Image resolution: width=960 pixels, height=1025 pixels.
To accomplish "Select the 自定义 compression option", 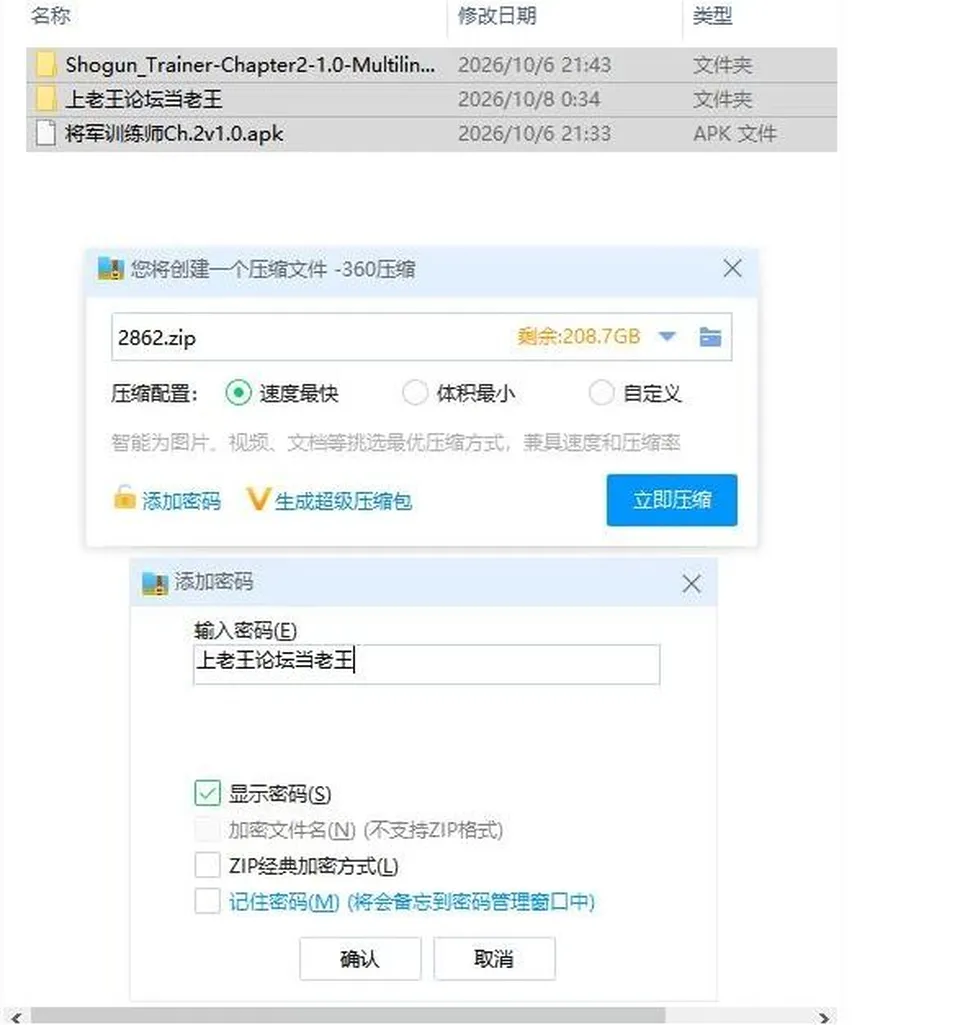I will tap(601, 393).
